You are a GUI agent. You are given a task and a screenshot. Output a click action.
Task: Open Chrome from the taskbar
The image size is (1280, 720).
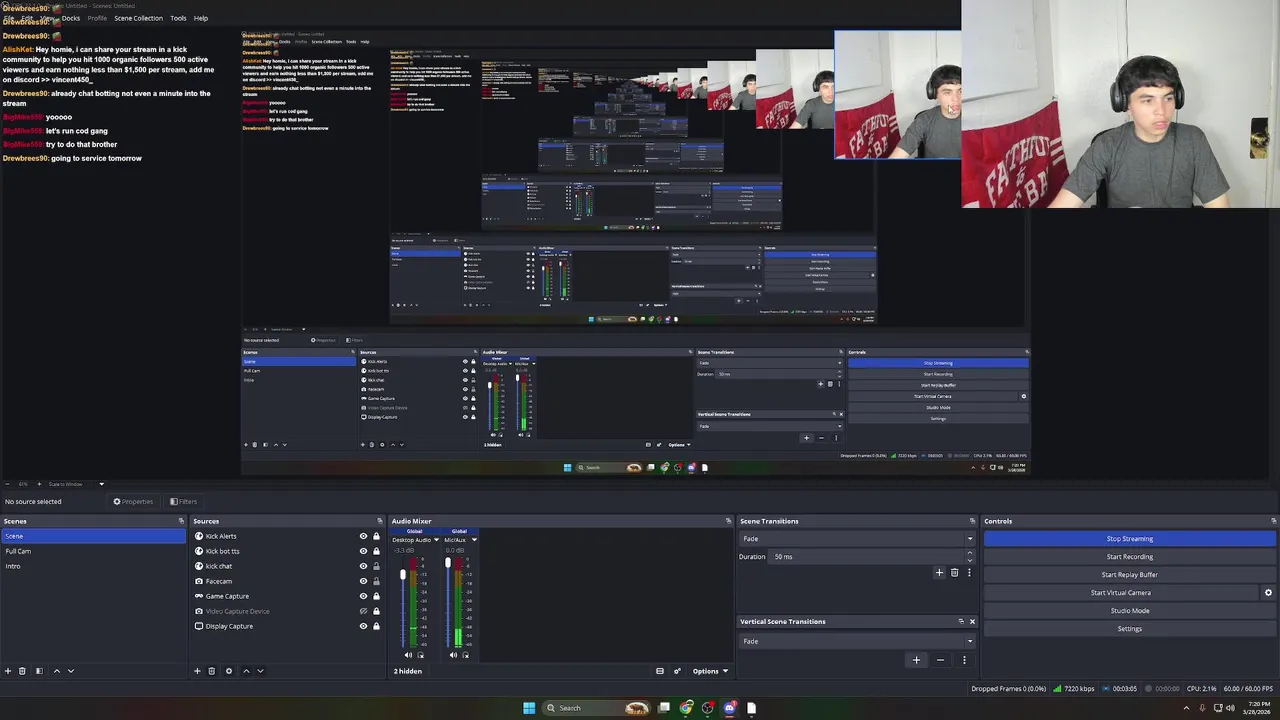686,708
